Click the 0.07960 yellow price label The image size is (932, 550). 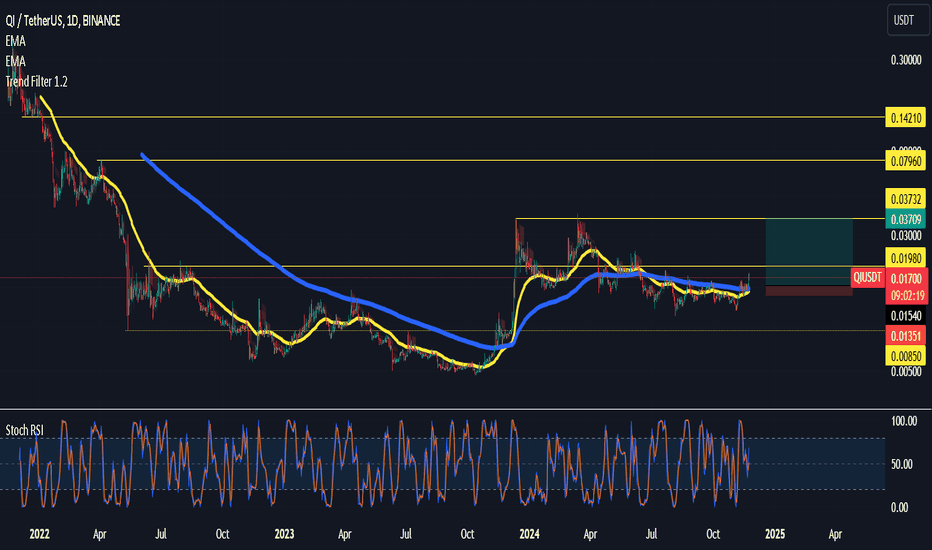coord(906,161)
